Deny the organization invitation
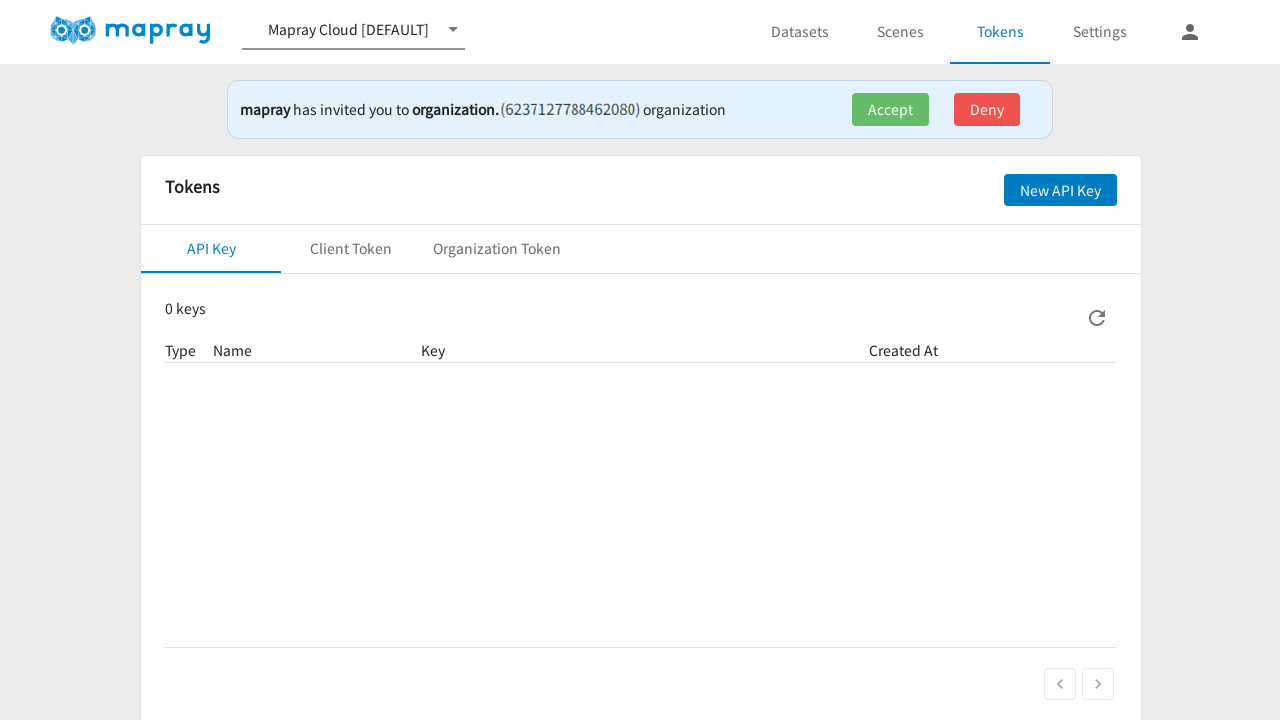This screenshot has height=720, width=1280. point(986,110)
